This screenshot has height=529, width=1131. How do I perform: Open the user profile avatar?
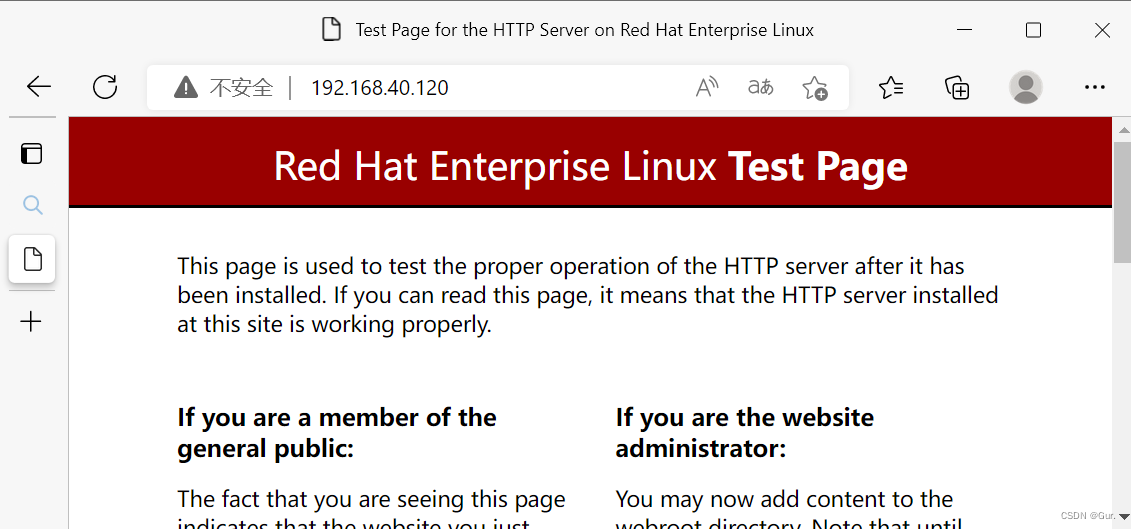(1025, 88)
